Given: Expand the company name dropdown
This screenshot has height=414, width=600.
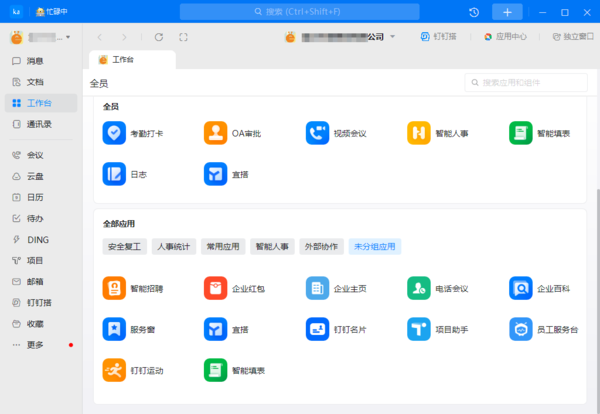Looking at the screenshot, I should coord(393,37).
